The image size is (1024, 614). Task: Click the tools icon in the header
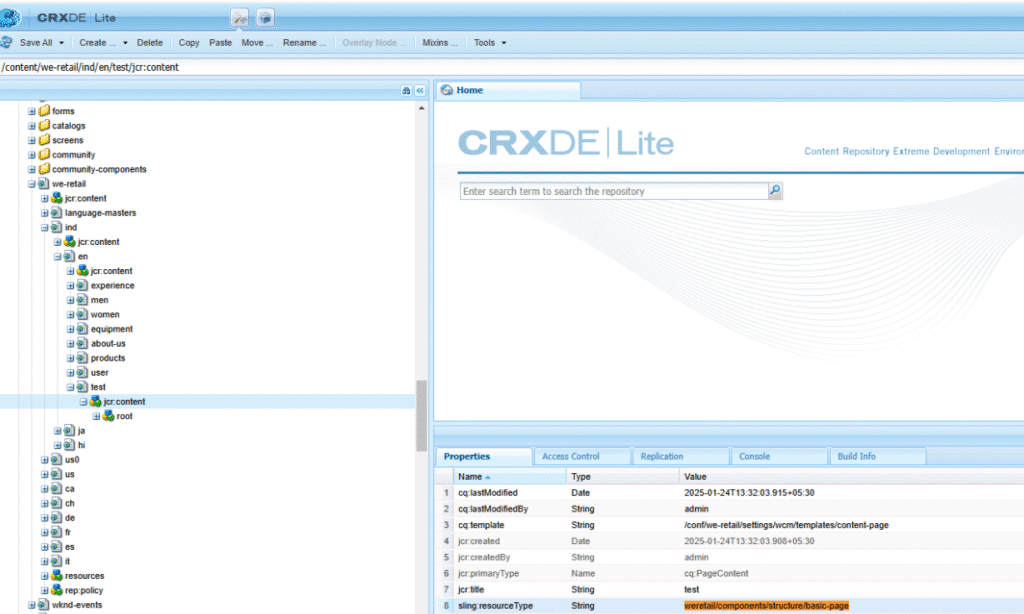point(240,18)
